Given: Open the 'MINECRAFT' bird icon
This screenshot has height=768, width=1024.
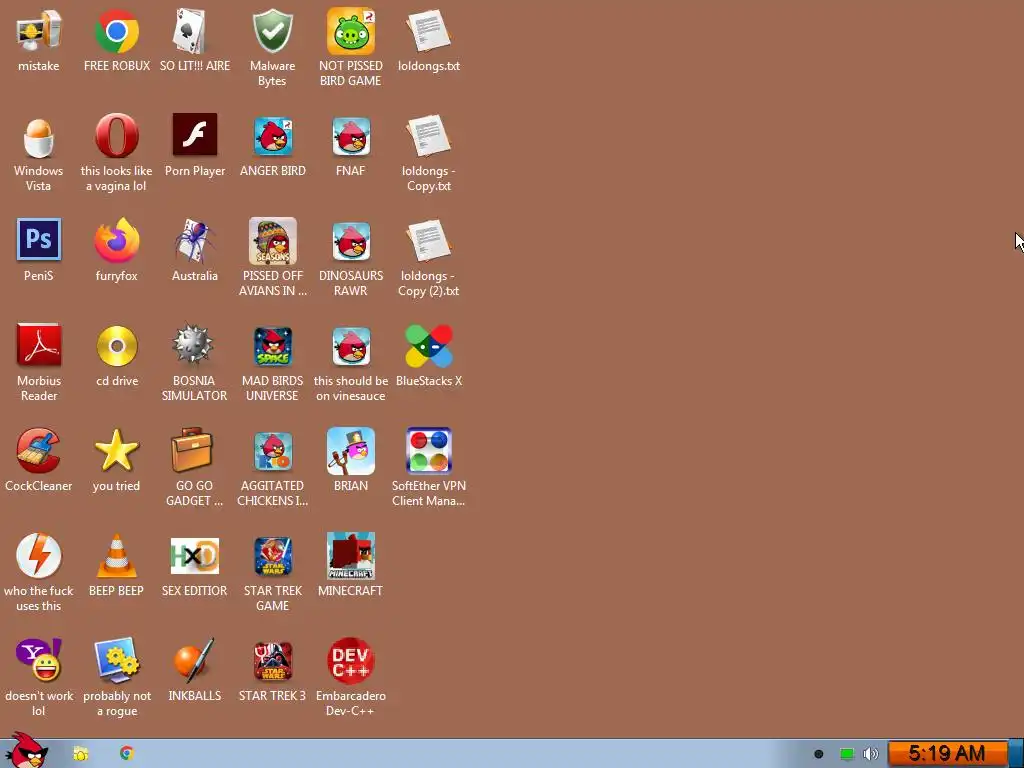Looking at the screenshot, I should (351, 556).
